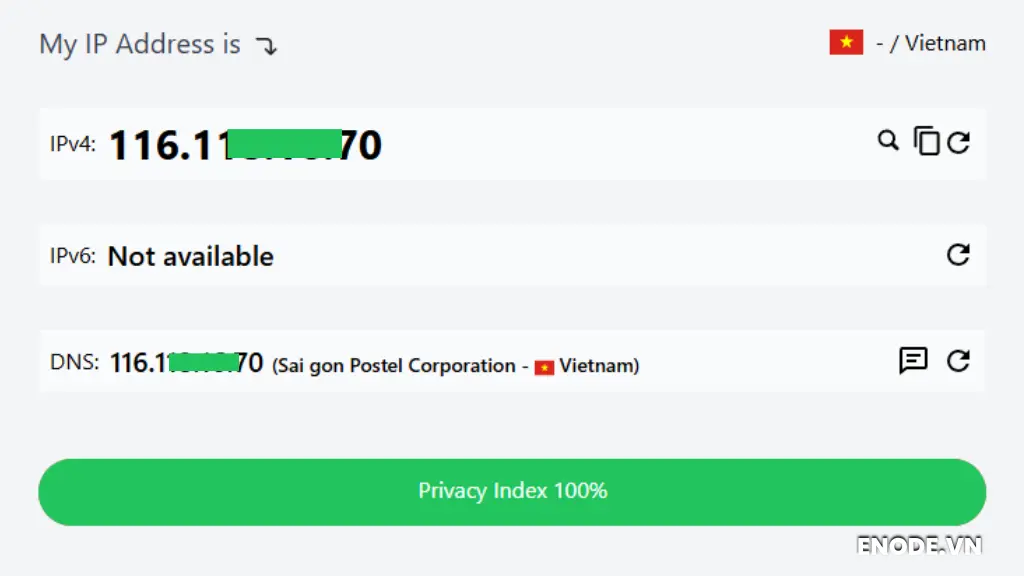Refresh the IPv4 address
This screenshot has height=576, width=1024.
point(959,142)
